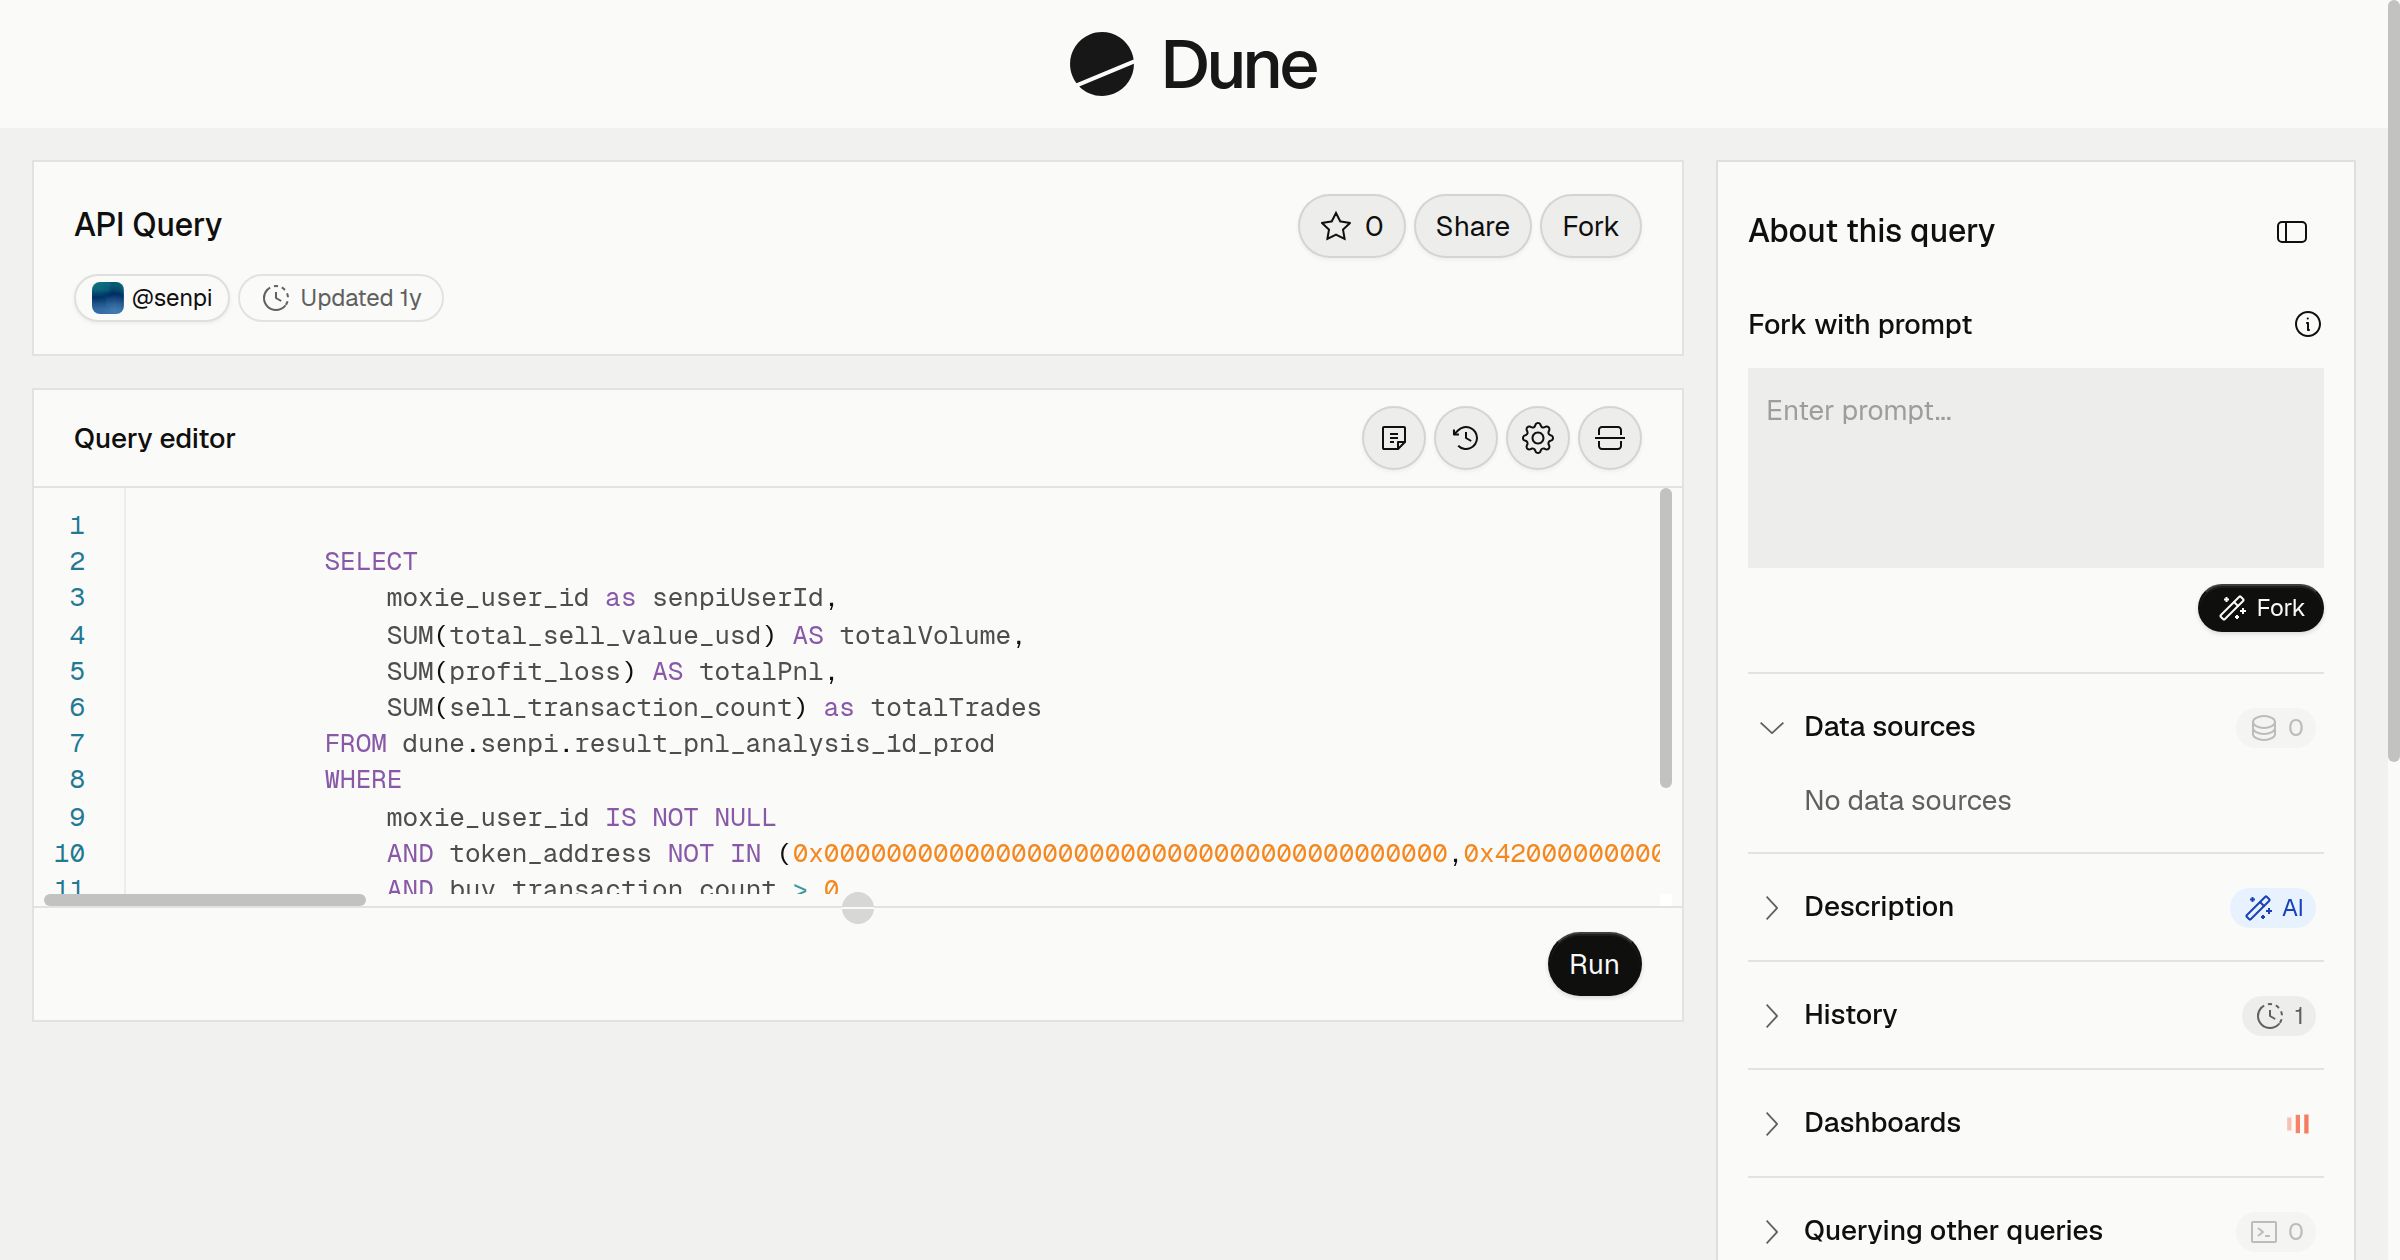Click the API Query title
Screen dimensions: 2400x1260
click(x=148, y=225)
